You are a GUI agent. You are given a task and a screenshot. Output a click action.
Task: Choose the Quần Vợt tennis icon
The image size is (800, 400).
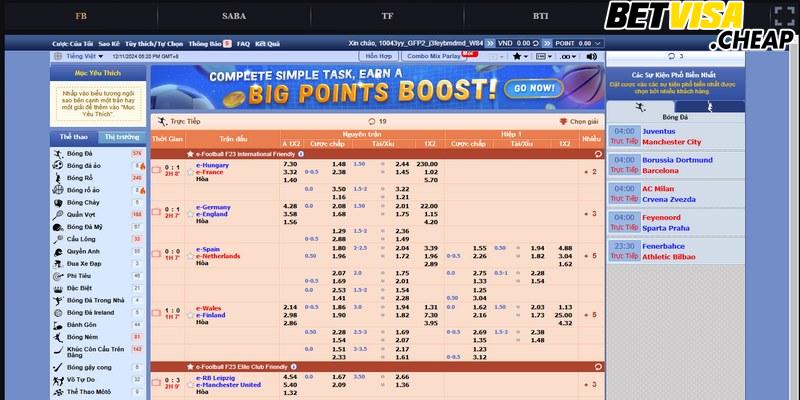pos(58,215)
